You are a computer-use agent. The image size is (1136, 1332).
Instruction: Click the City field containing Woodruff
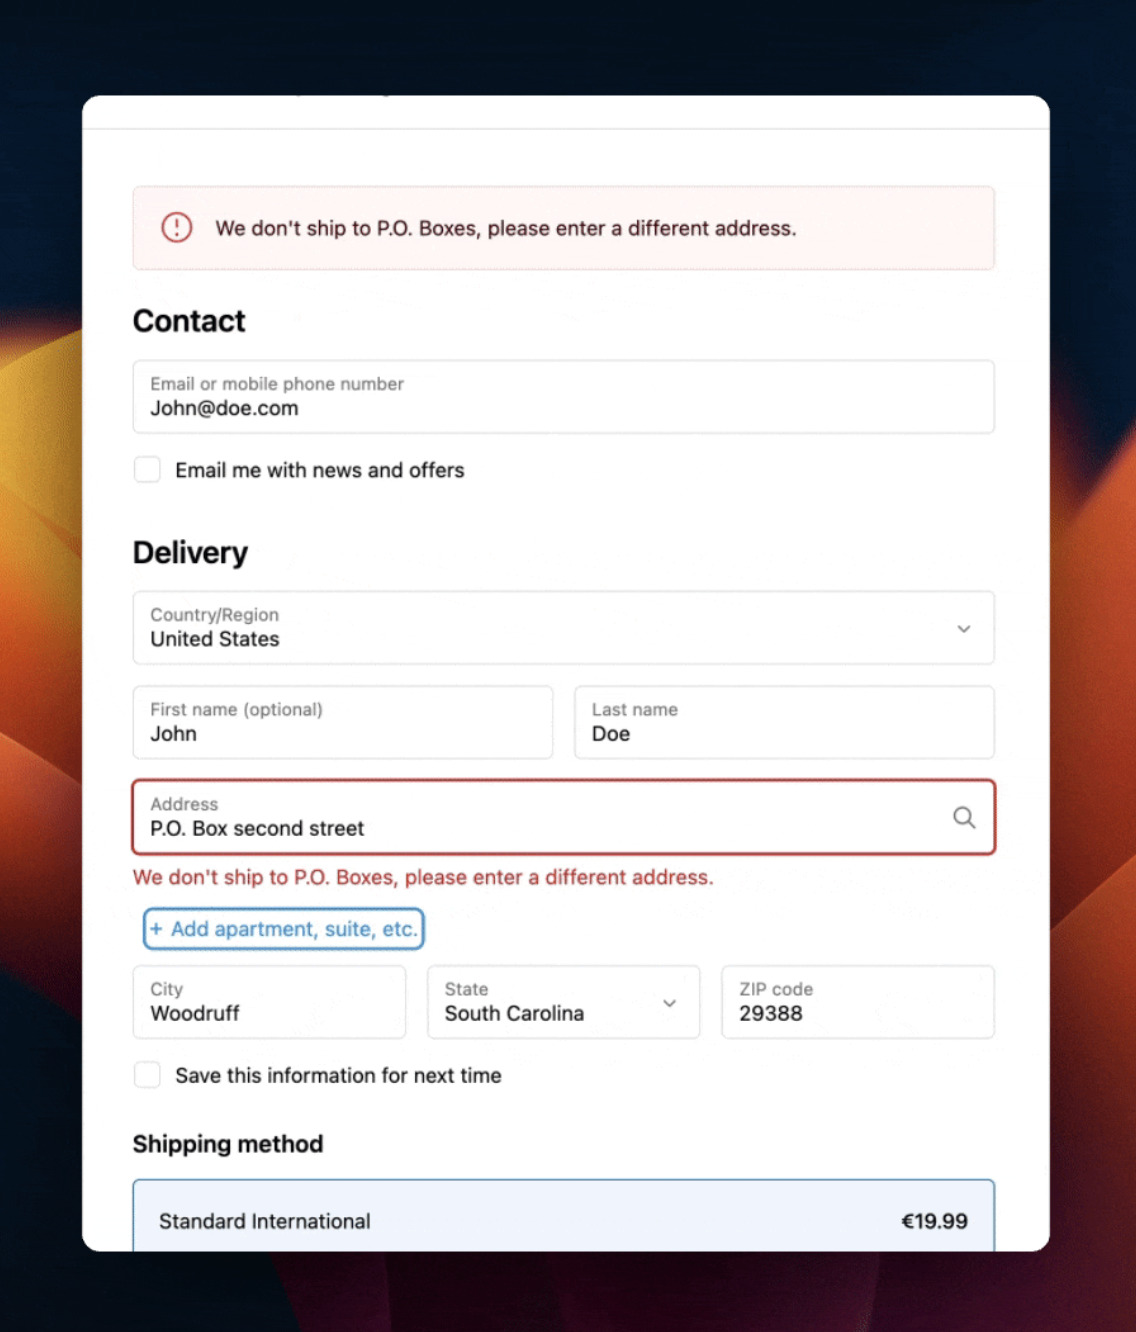(269, 1002)
